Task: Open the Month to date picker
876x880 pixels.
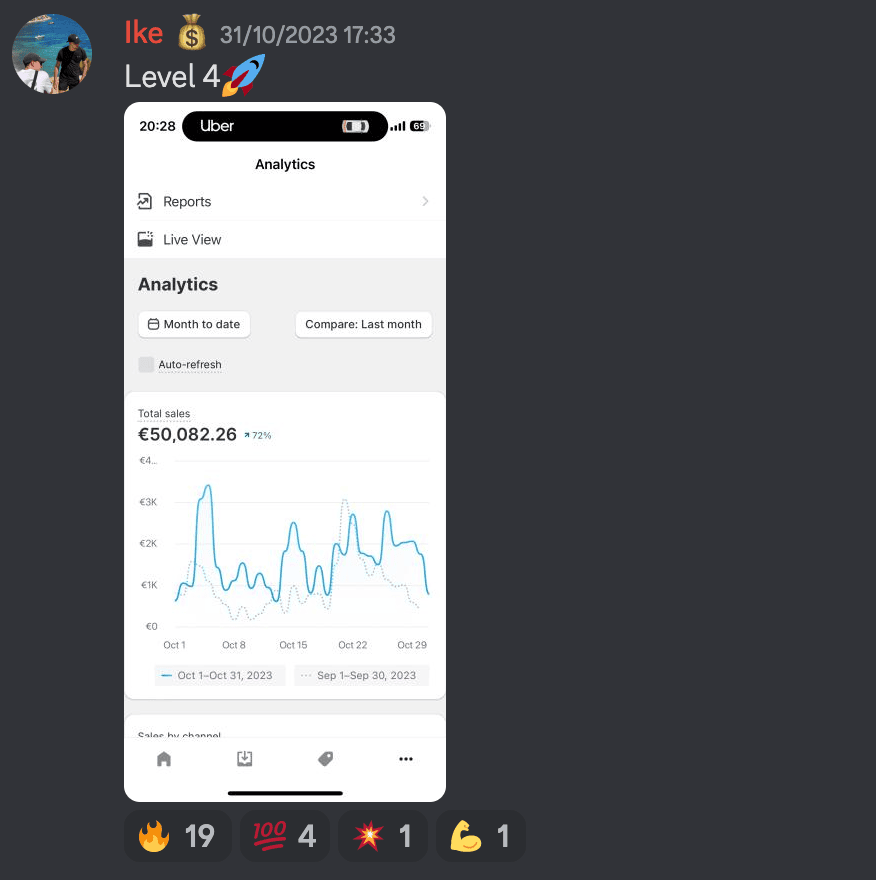Action: pyautogui.click(x=194, y=324)
